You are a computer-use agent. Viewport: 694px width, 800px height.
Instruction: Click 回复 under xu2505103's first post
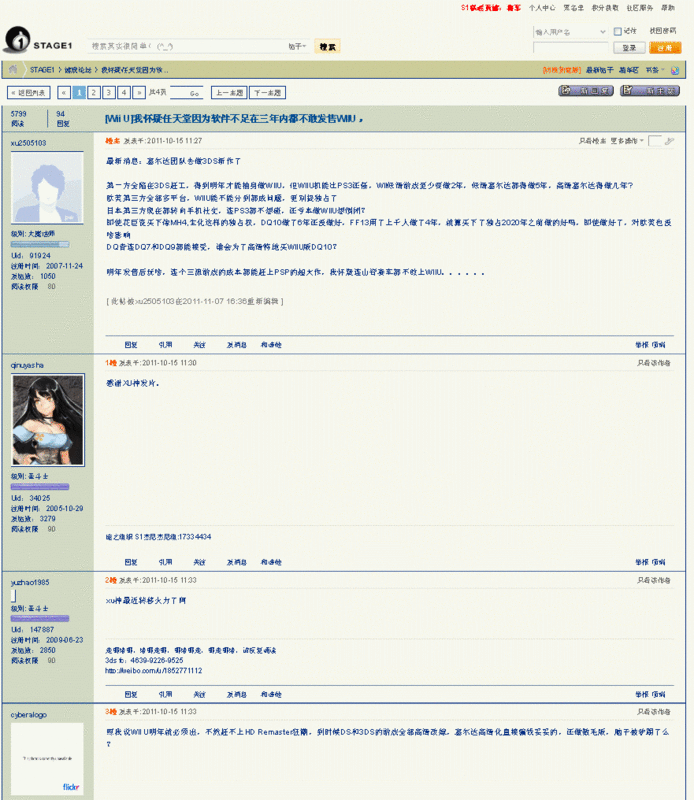click(131, 345)
